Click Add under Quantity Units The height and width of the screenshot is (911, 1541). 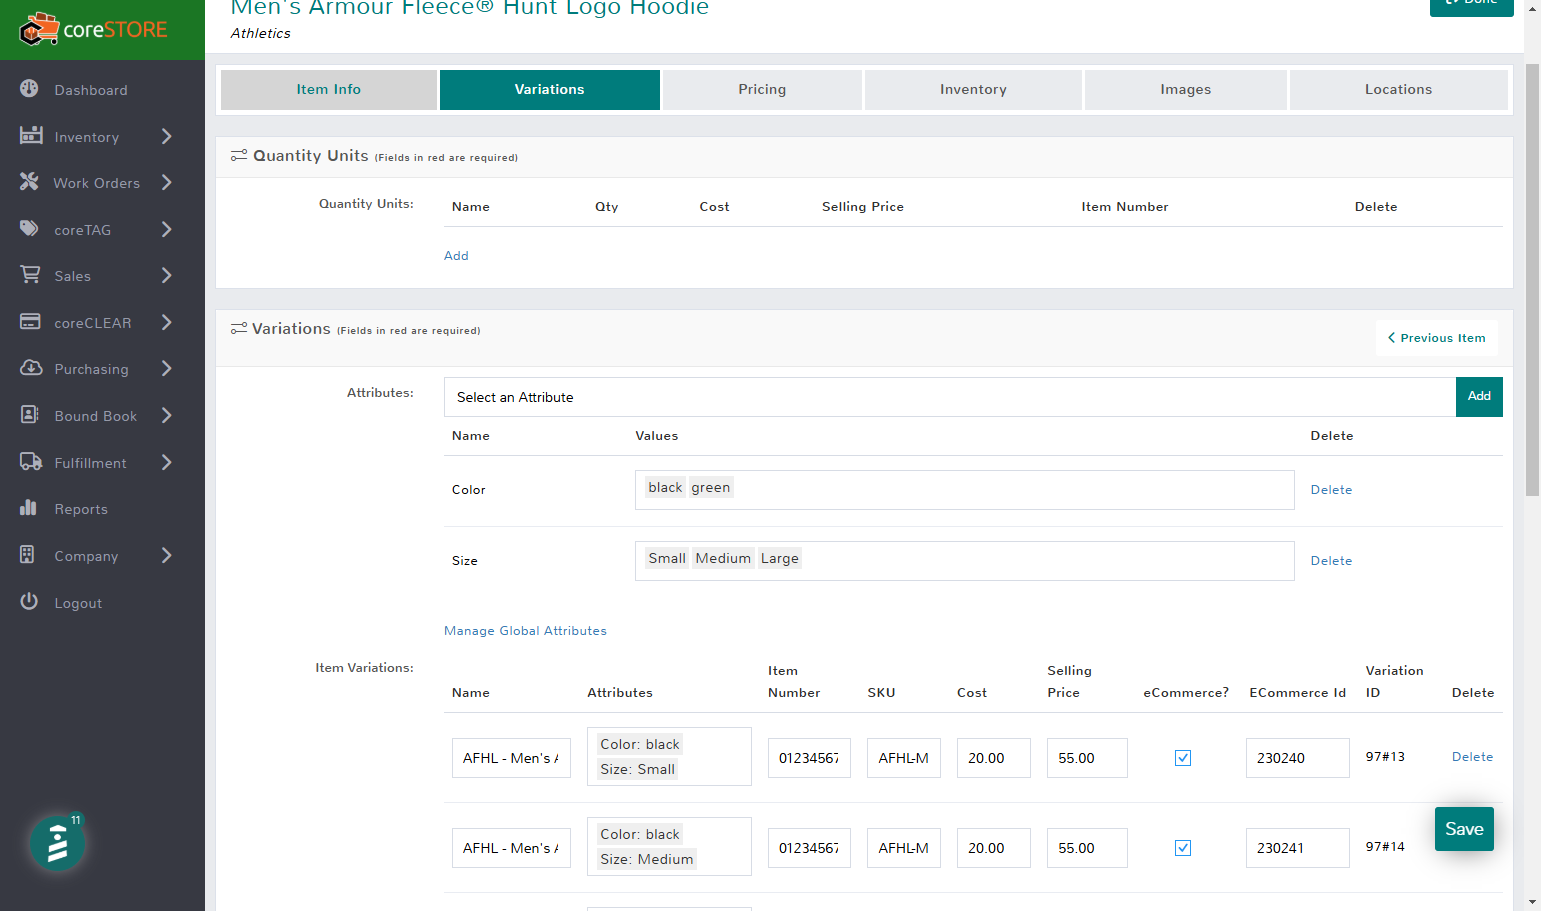[456, 256]
